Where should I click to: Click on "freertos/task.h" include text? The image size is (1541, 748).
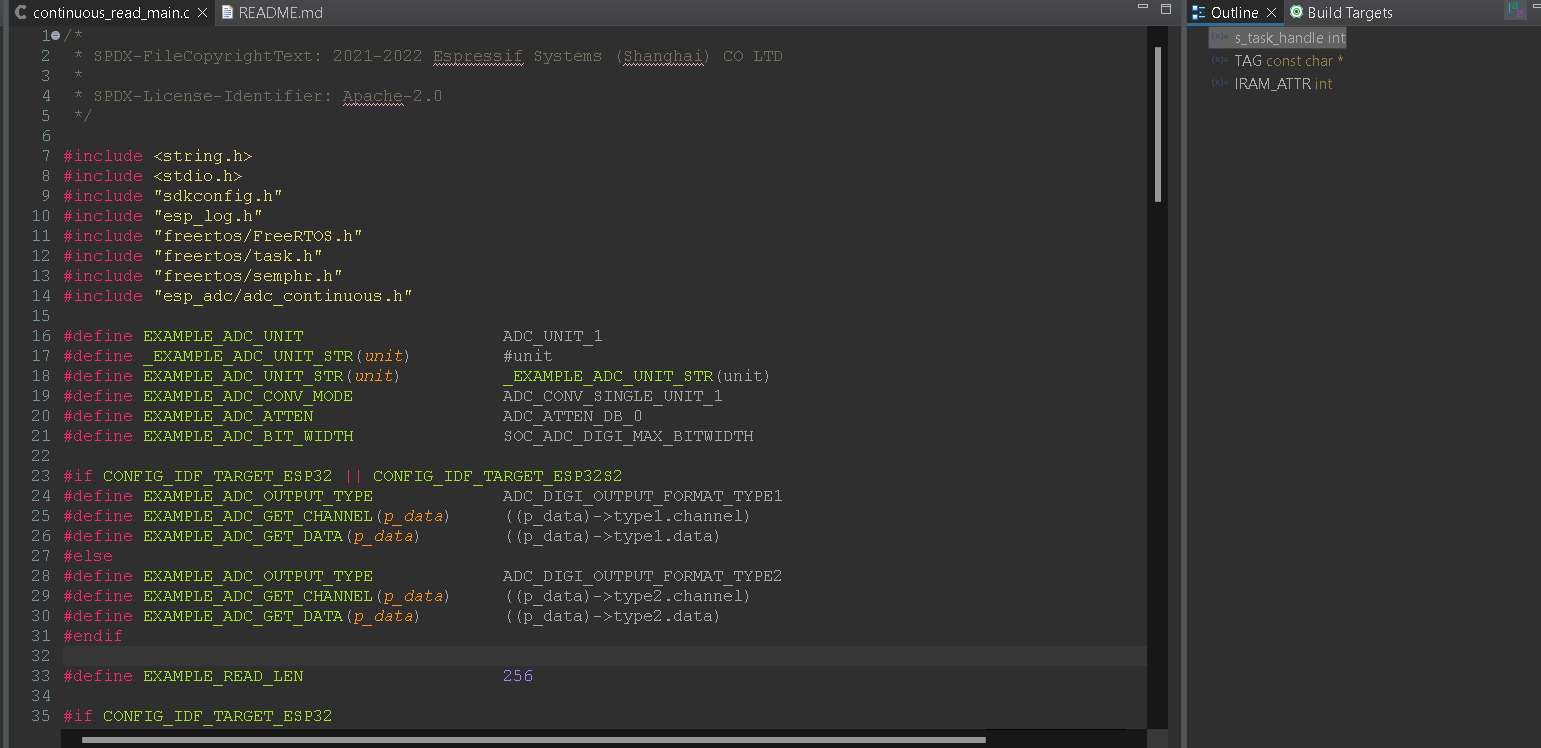point(237,256)
